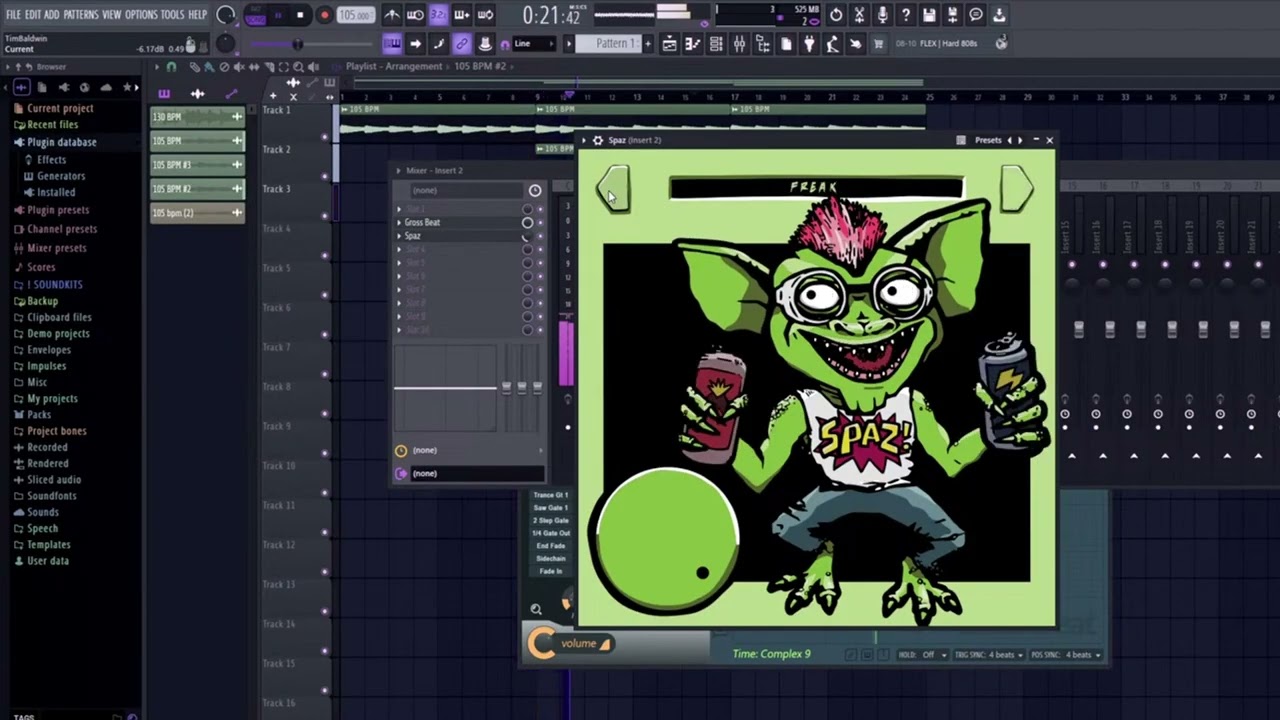
Task: Click the render/export download icon
Action: 998,15
